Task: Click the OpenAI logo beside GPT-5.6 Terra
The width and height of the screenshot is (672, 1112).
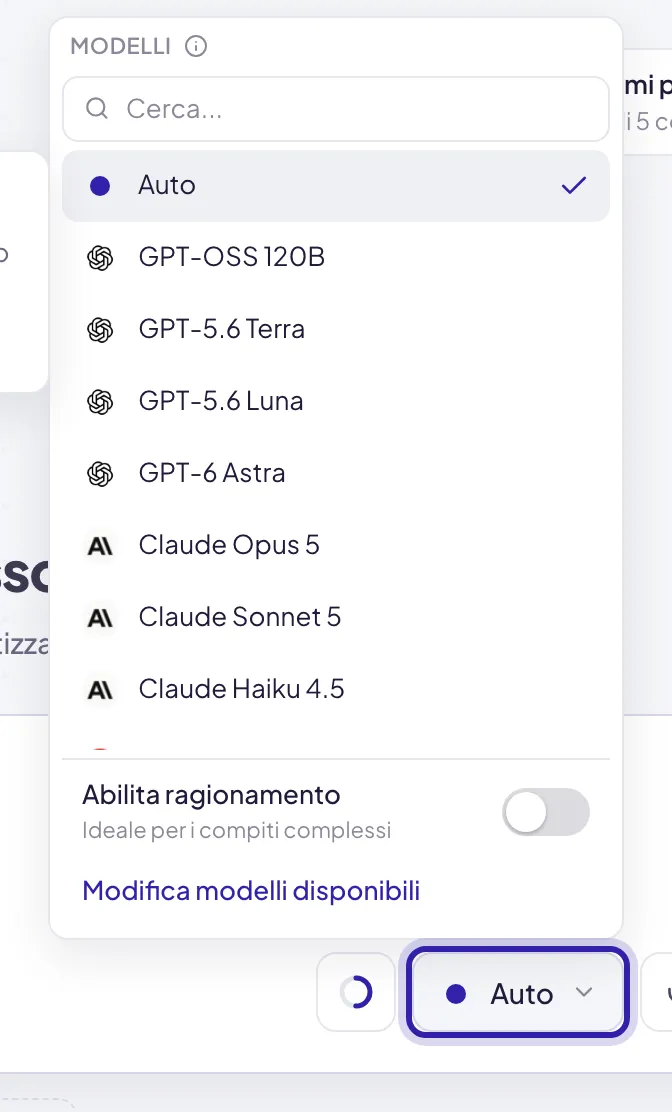Action: point(100,330)
